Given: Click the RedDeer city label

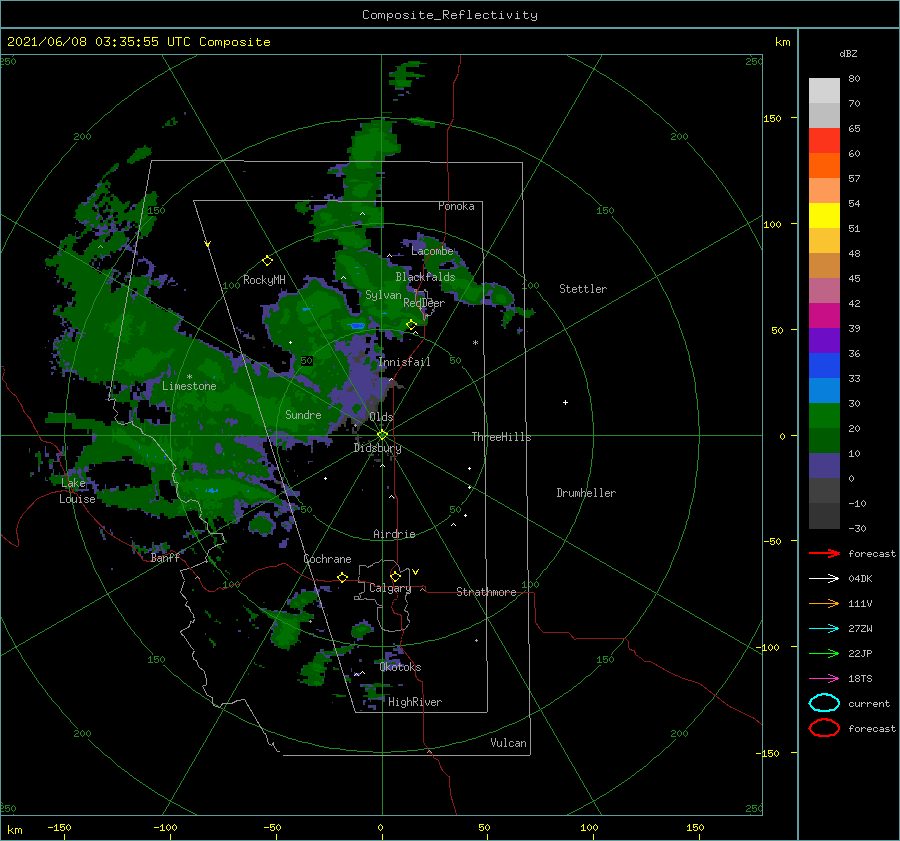Looking at the screenshot, I should (424, 303).
